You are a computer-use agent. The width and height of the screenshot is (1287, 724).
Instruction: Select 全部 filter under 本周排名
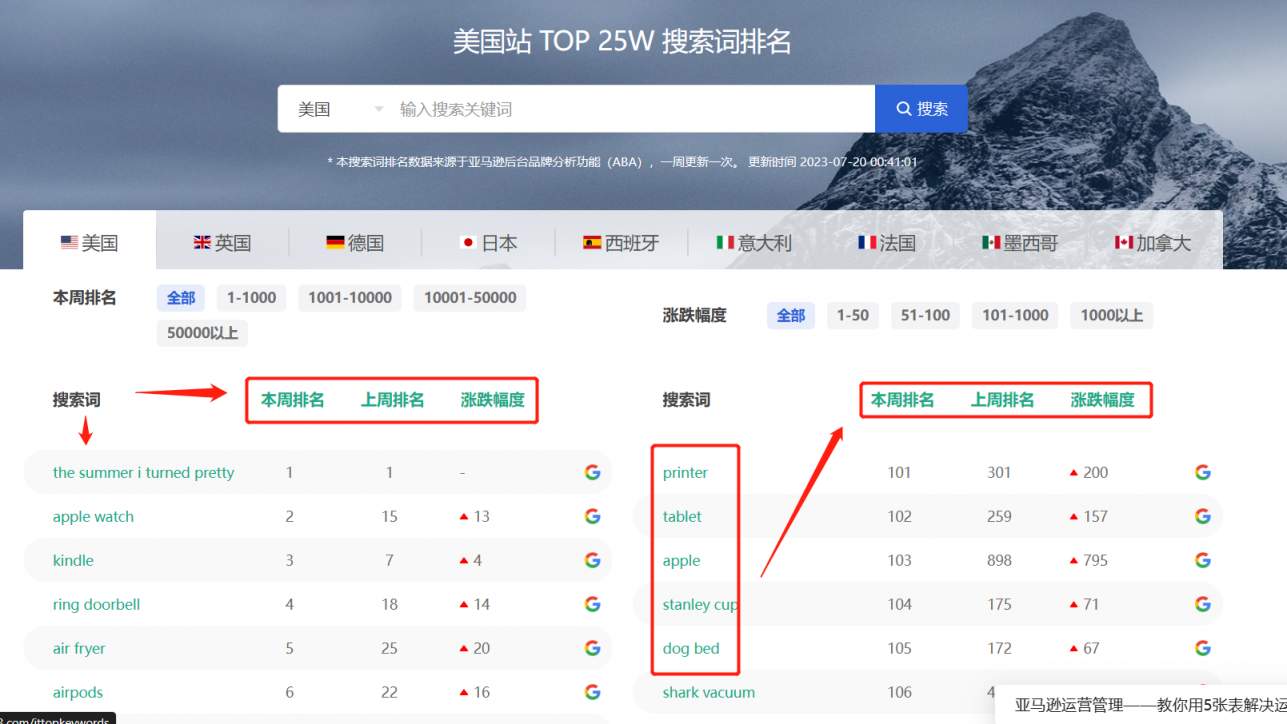click(x=181, y=298)
